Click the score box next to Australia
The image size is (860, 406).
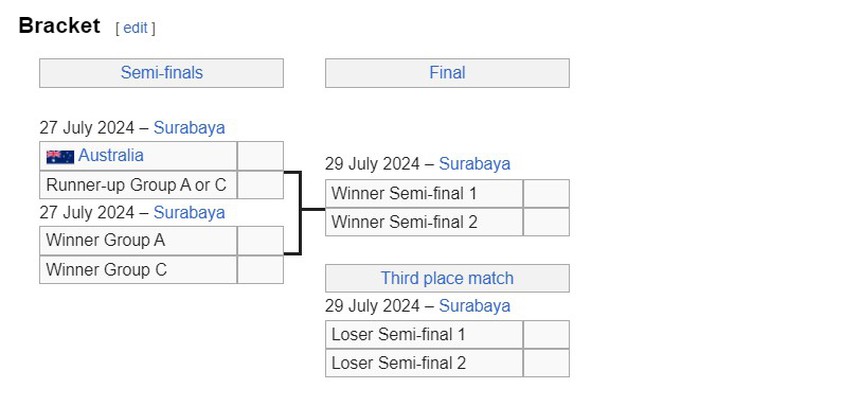260,156
